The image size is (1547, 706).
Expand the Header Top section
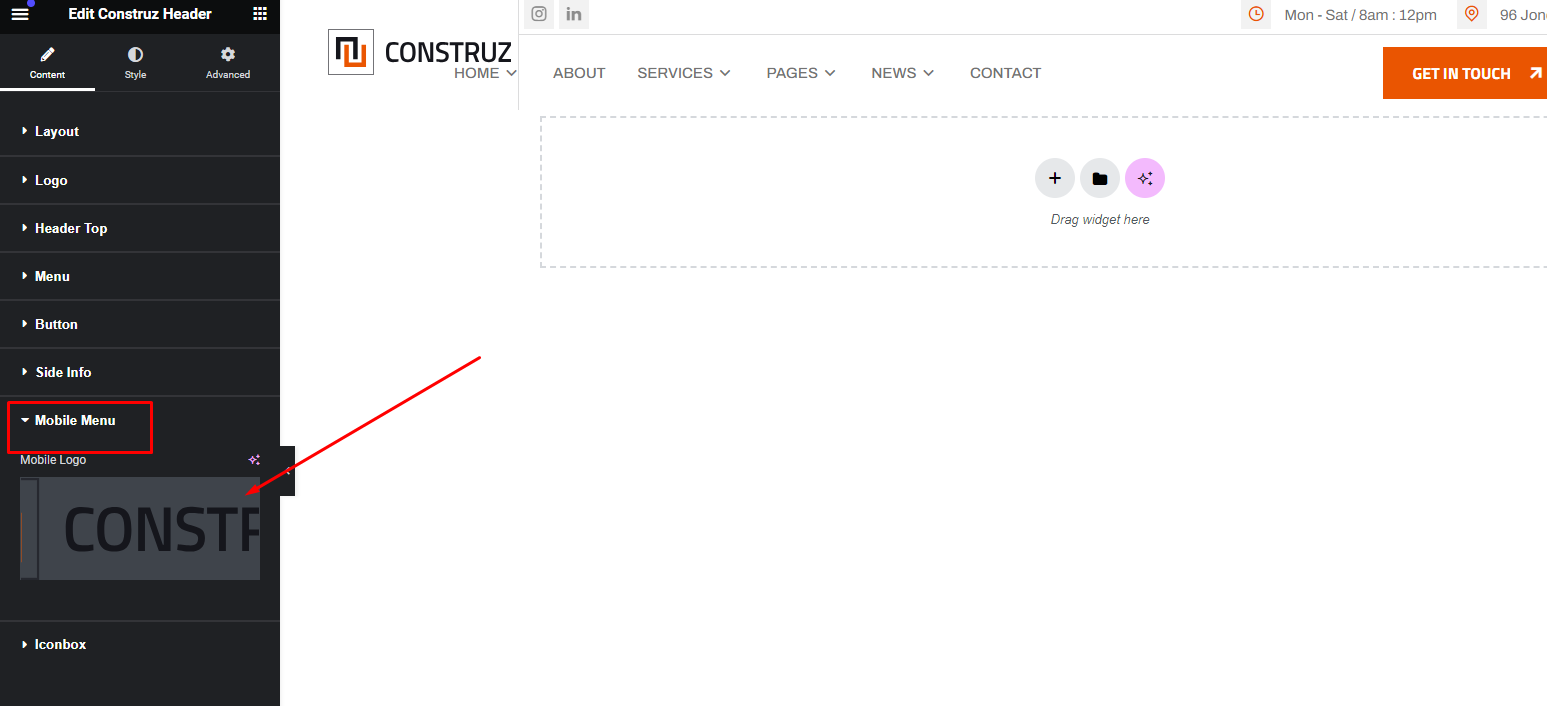tap(140, 228)
